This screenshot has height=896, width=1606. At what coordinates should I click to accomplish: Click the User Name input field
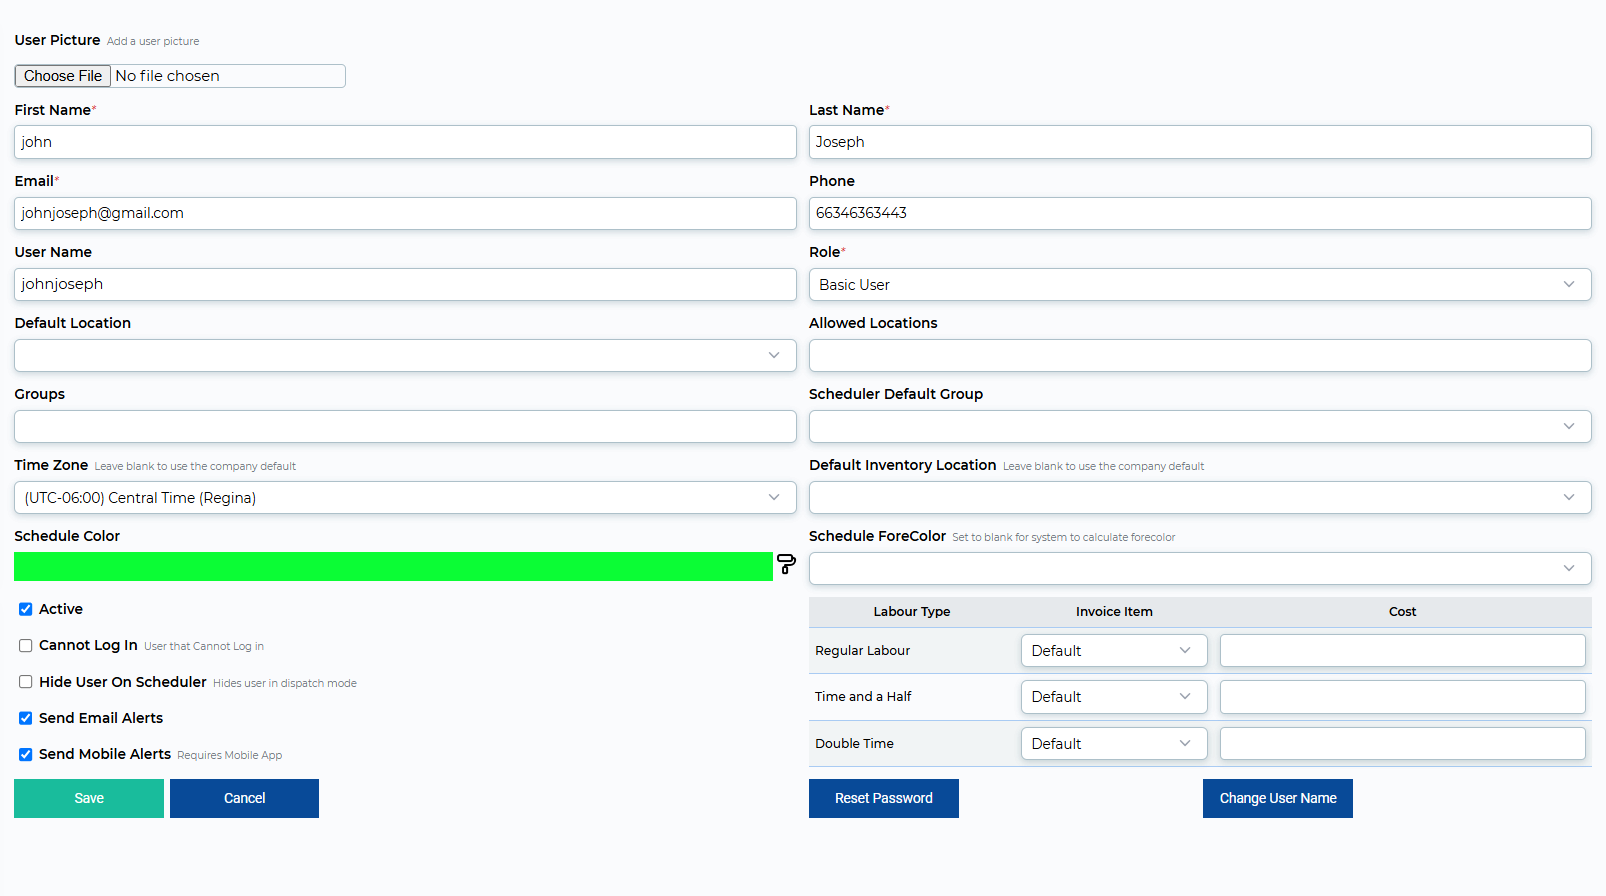pos(405,284)
